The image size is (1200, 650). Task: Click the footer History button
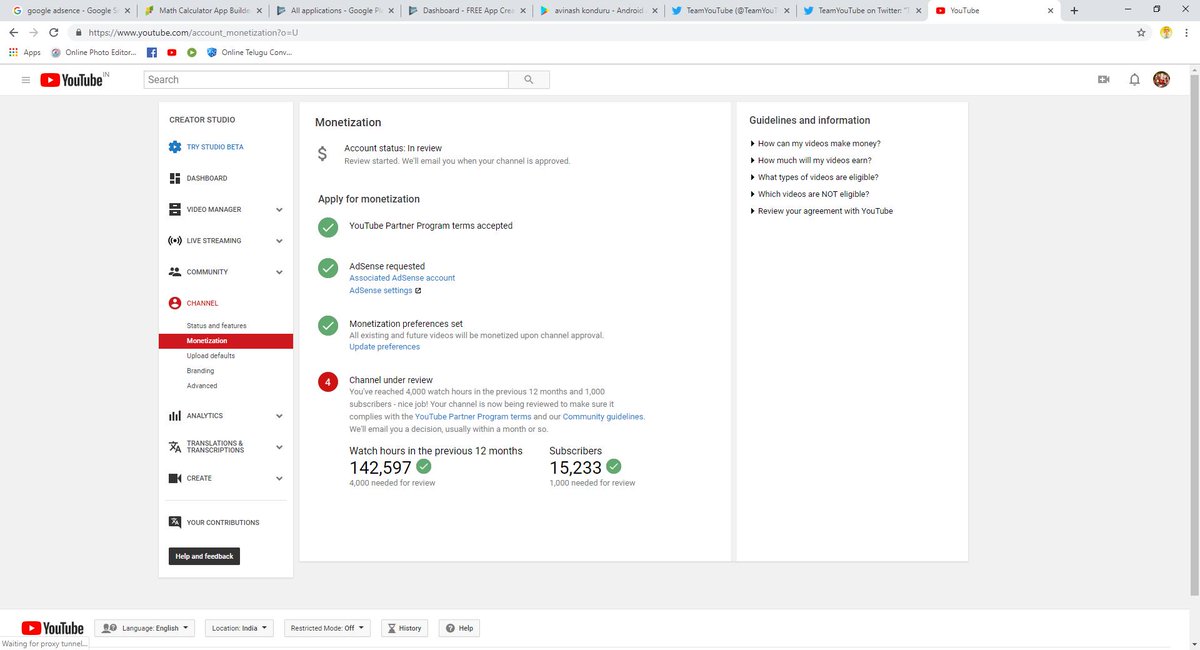pos(404,628)
